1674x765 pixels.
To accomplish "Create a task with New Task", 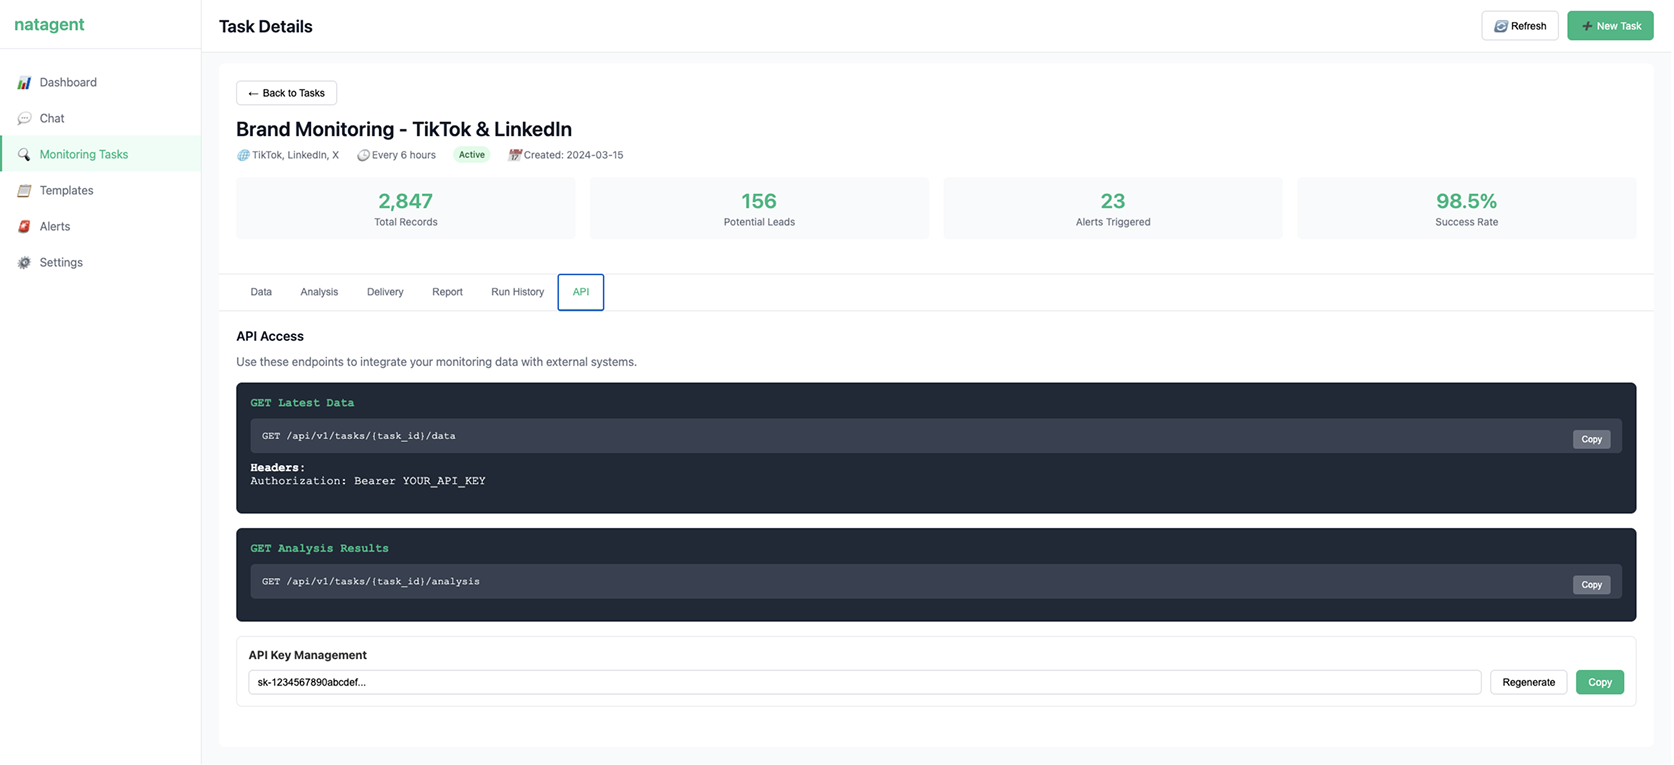I will (1609, 26).
